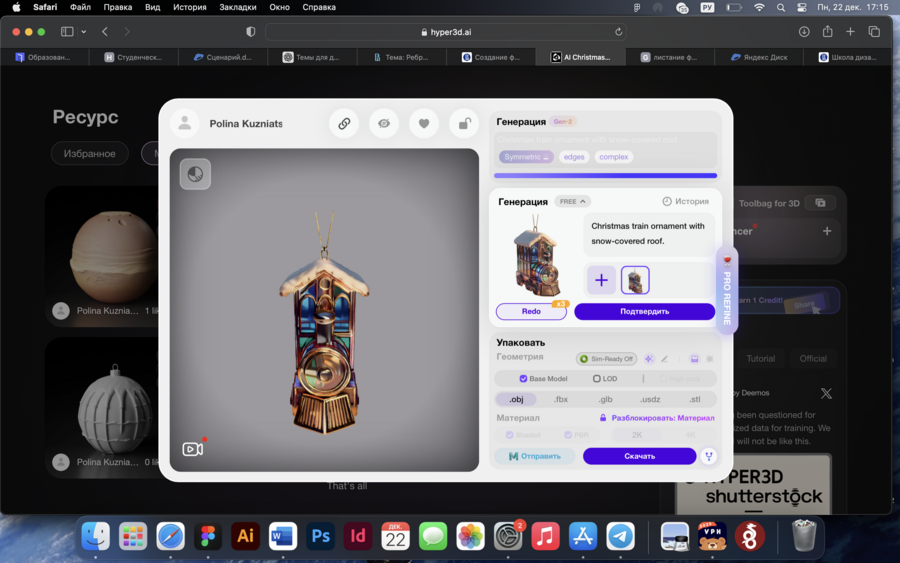Select the train ornament thumbnail
The image size is (900, 563).
point(635,280)
